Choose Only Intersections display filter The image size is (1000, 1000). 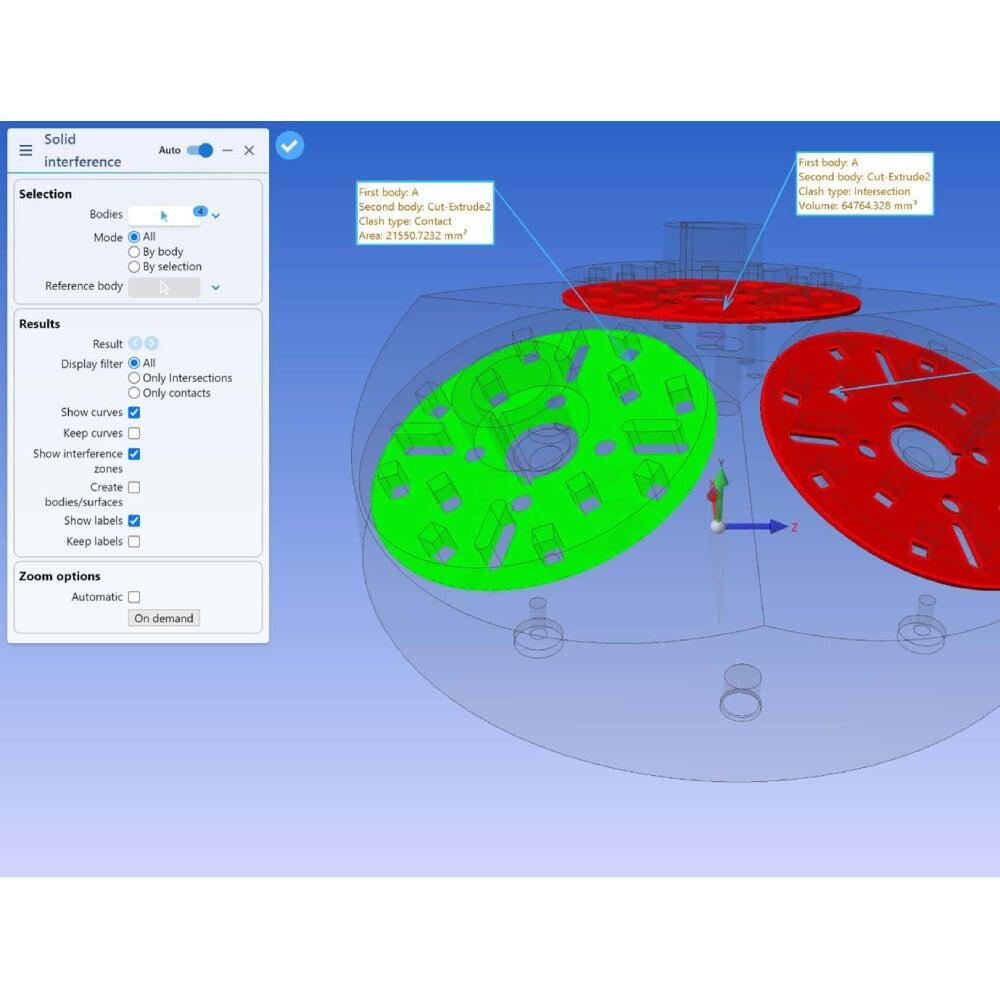(134, 378)
